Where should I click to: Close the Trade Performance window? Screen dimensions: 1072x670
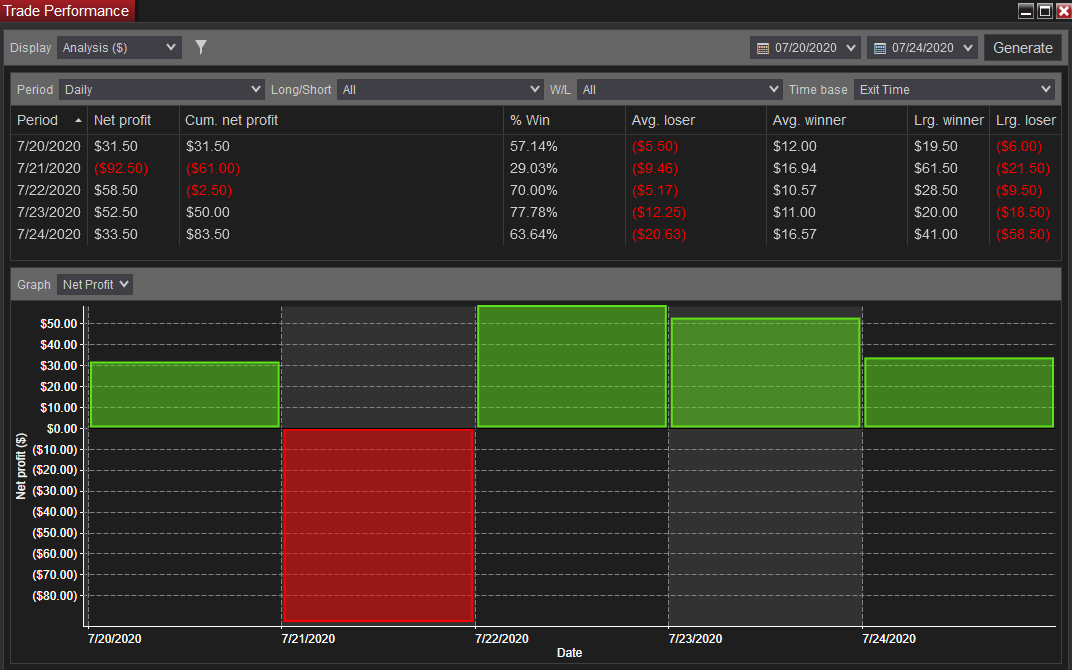1064,11
